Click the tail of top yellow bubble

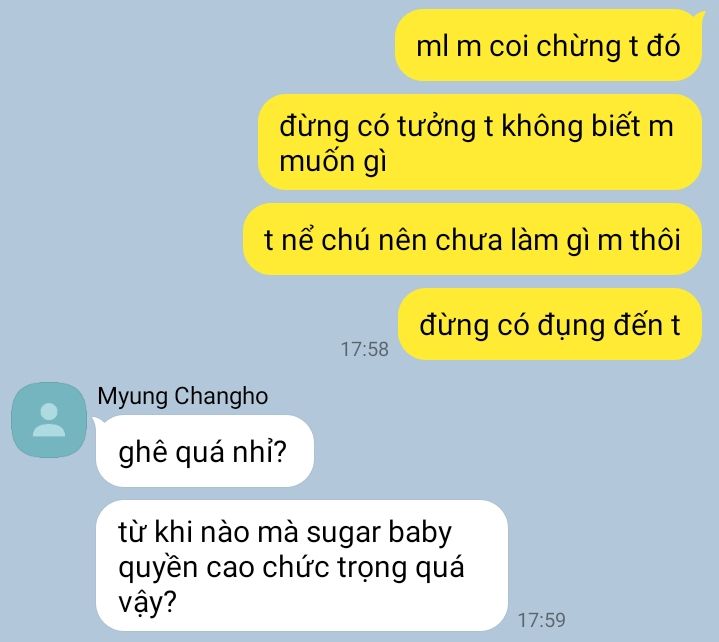[700, 17]
